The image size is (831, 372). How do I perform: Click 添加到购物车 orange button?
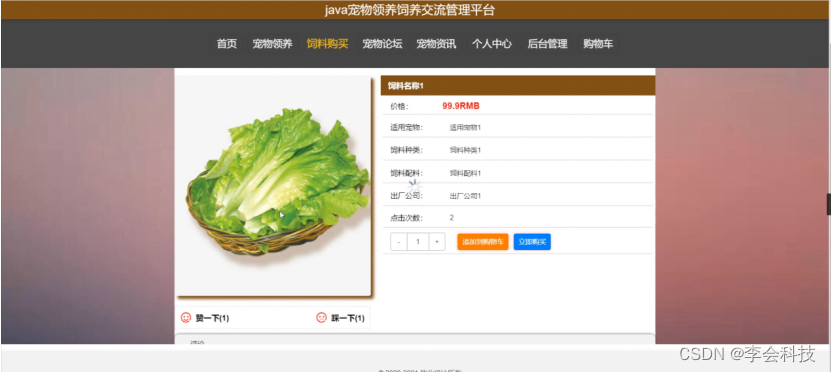tap(483, 242)
